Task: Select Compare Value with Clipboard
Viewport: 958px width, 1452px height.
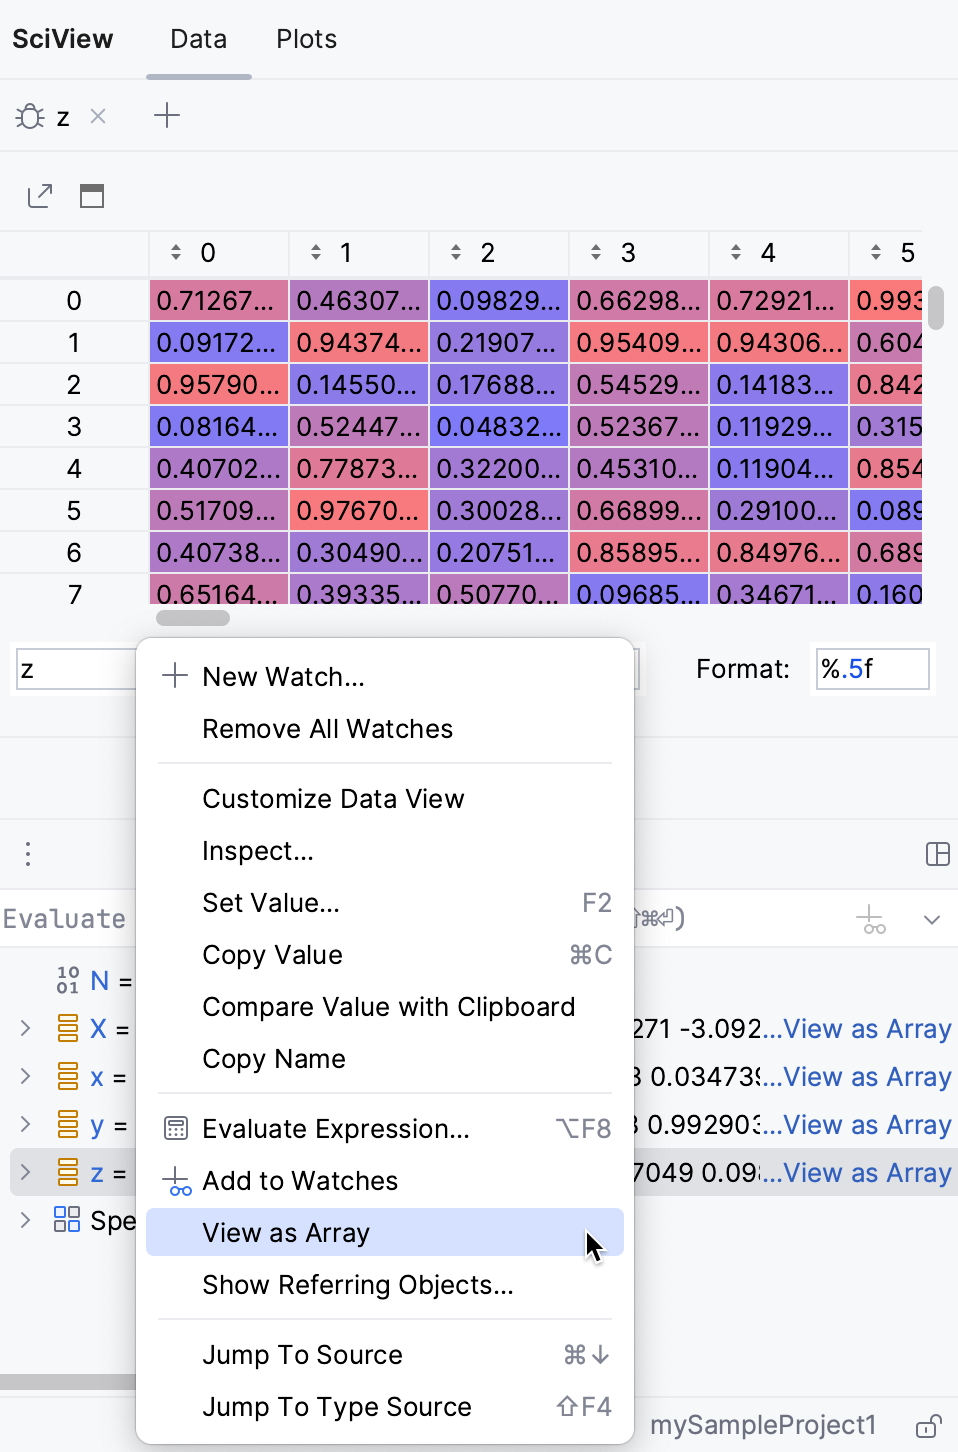Action: point(385,1007)
